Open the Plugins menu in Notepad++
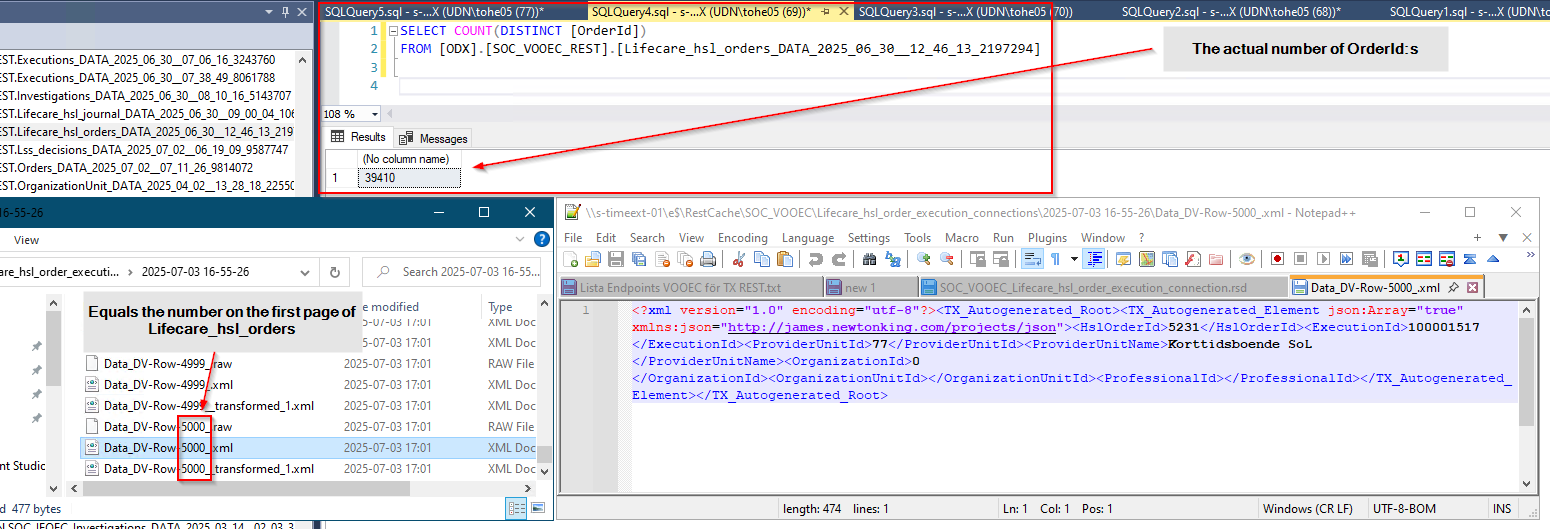This screenshot has height=529, width=1550. (1048, 238)
